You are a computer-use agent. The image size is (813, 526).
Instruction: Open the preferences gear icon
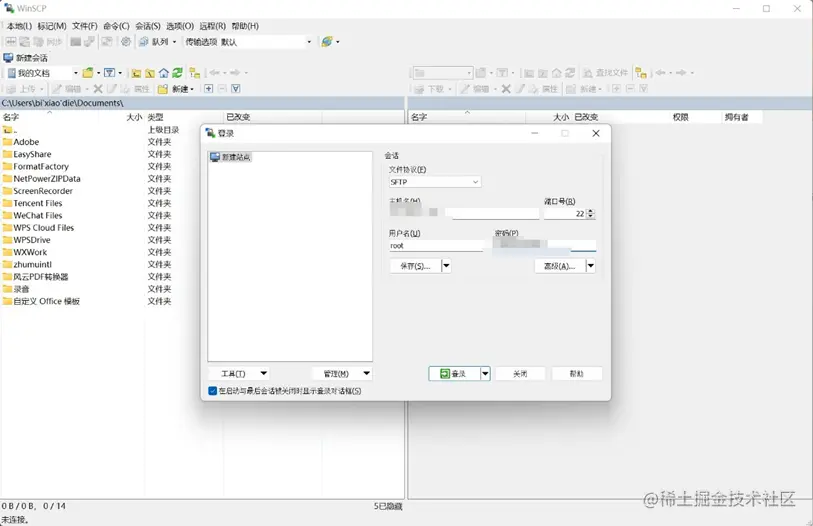[125, 41]
